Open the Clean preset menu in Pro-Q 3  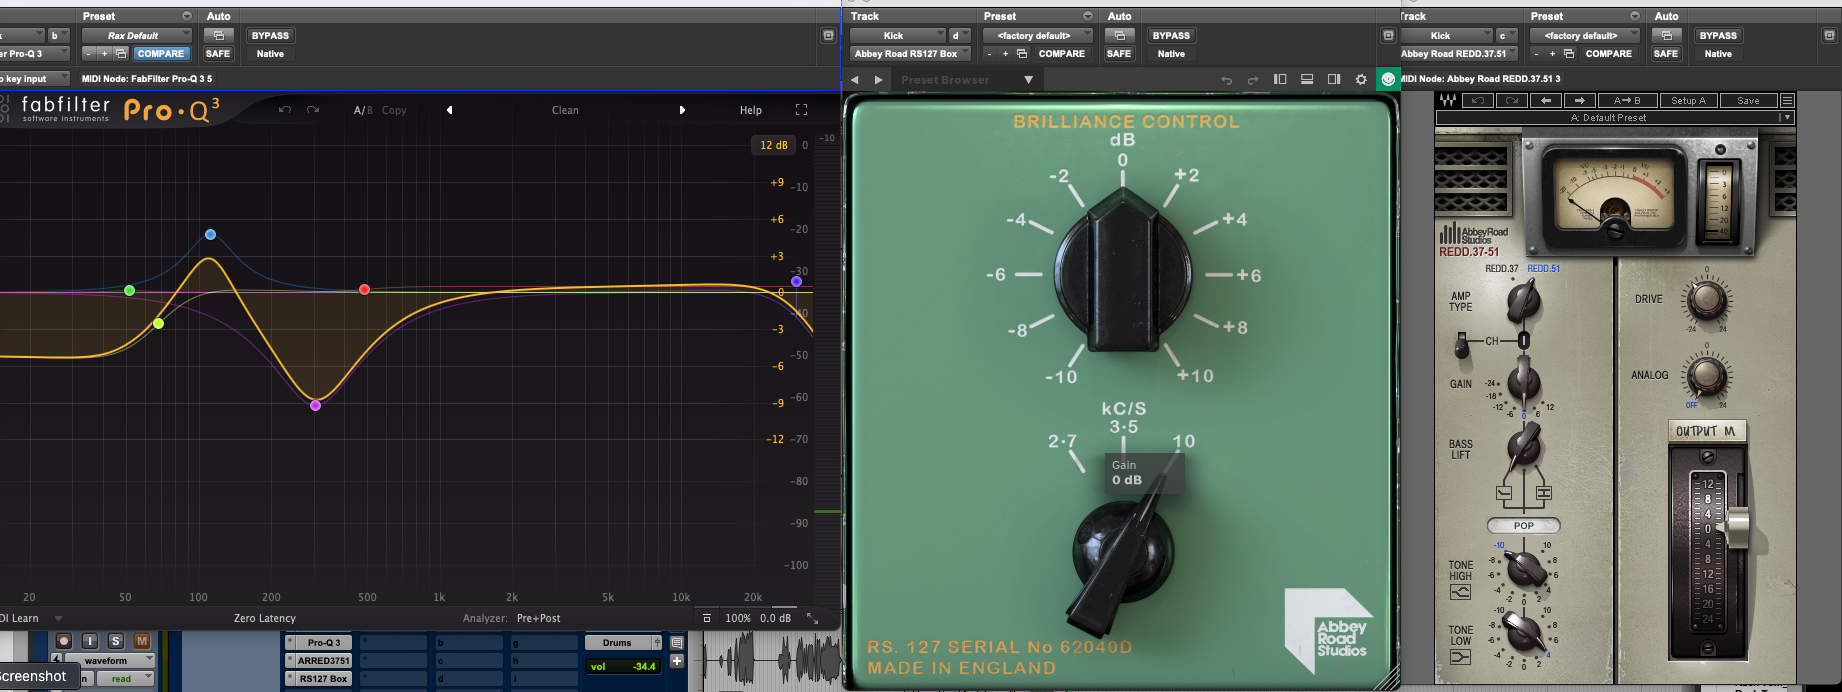point(565,110)
